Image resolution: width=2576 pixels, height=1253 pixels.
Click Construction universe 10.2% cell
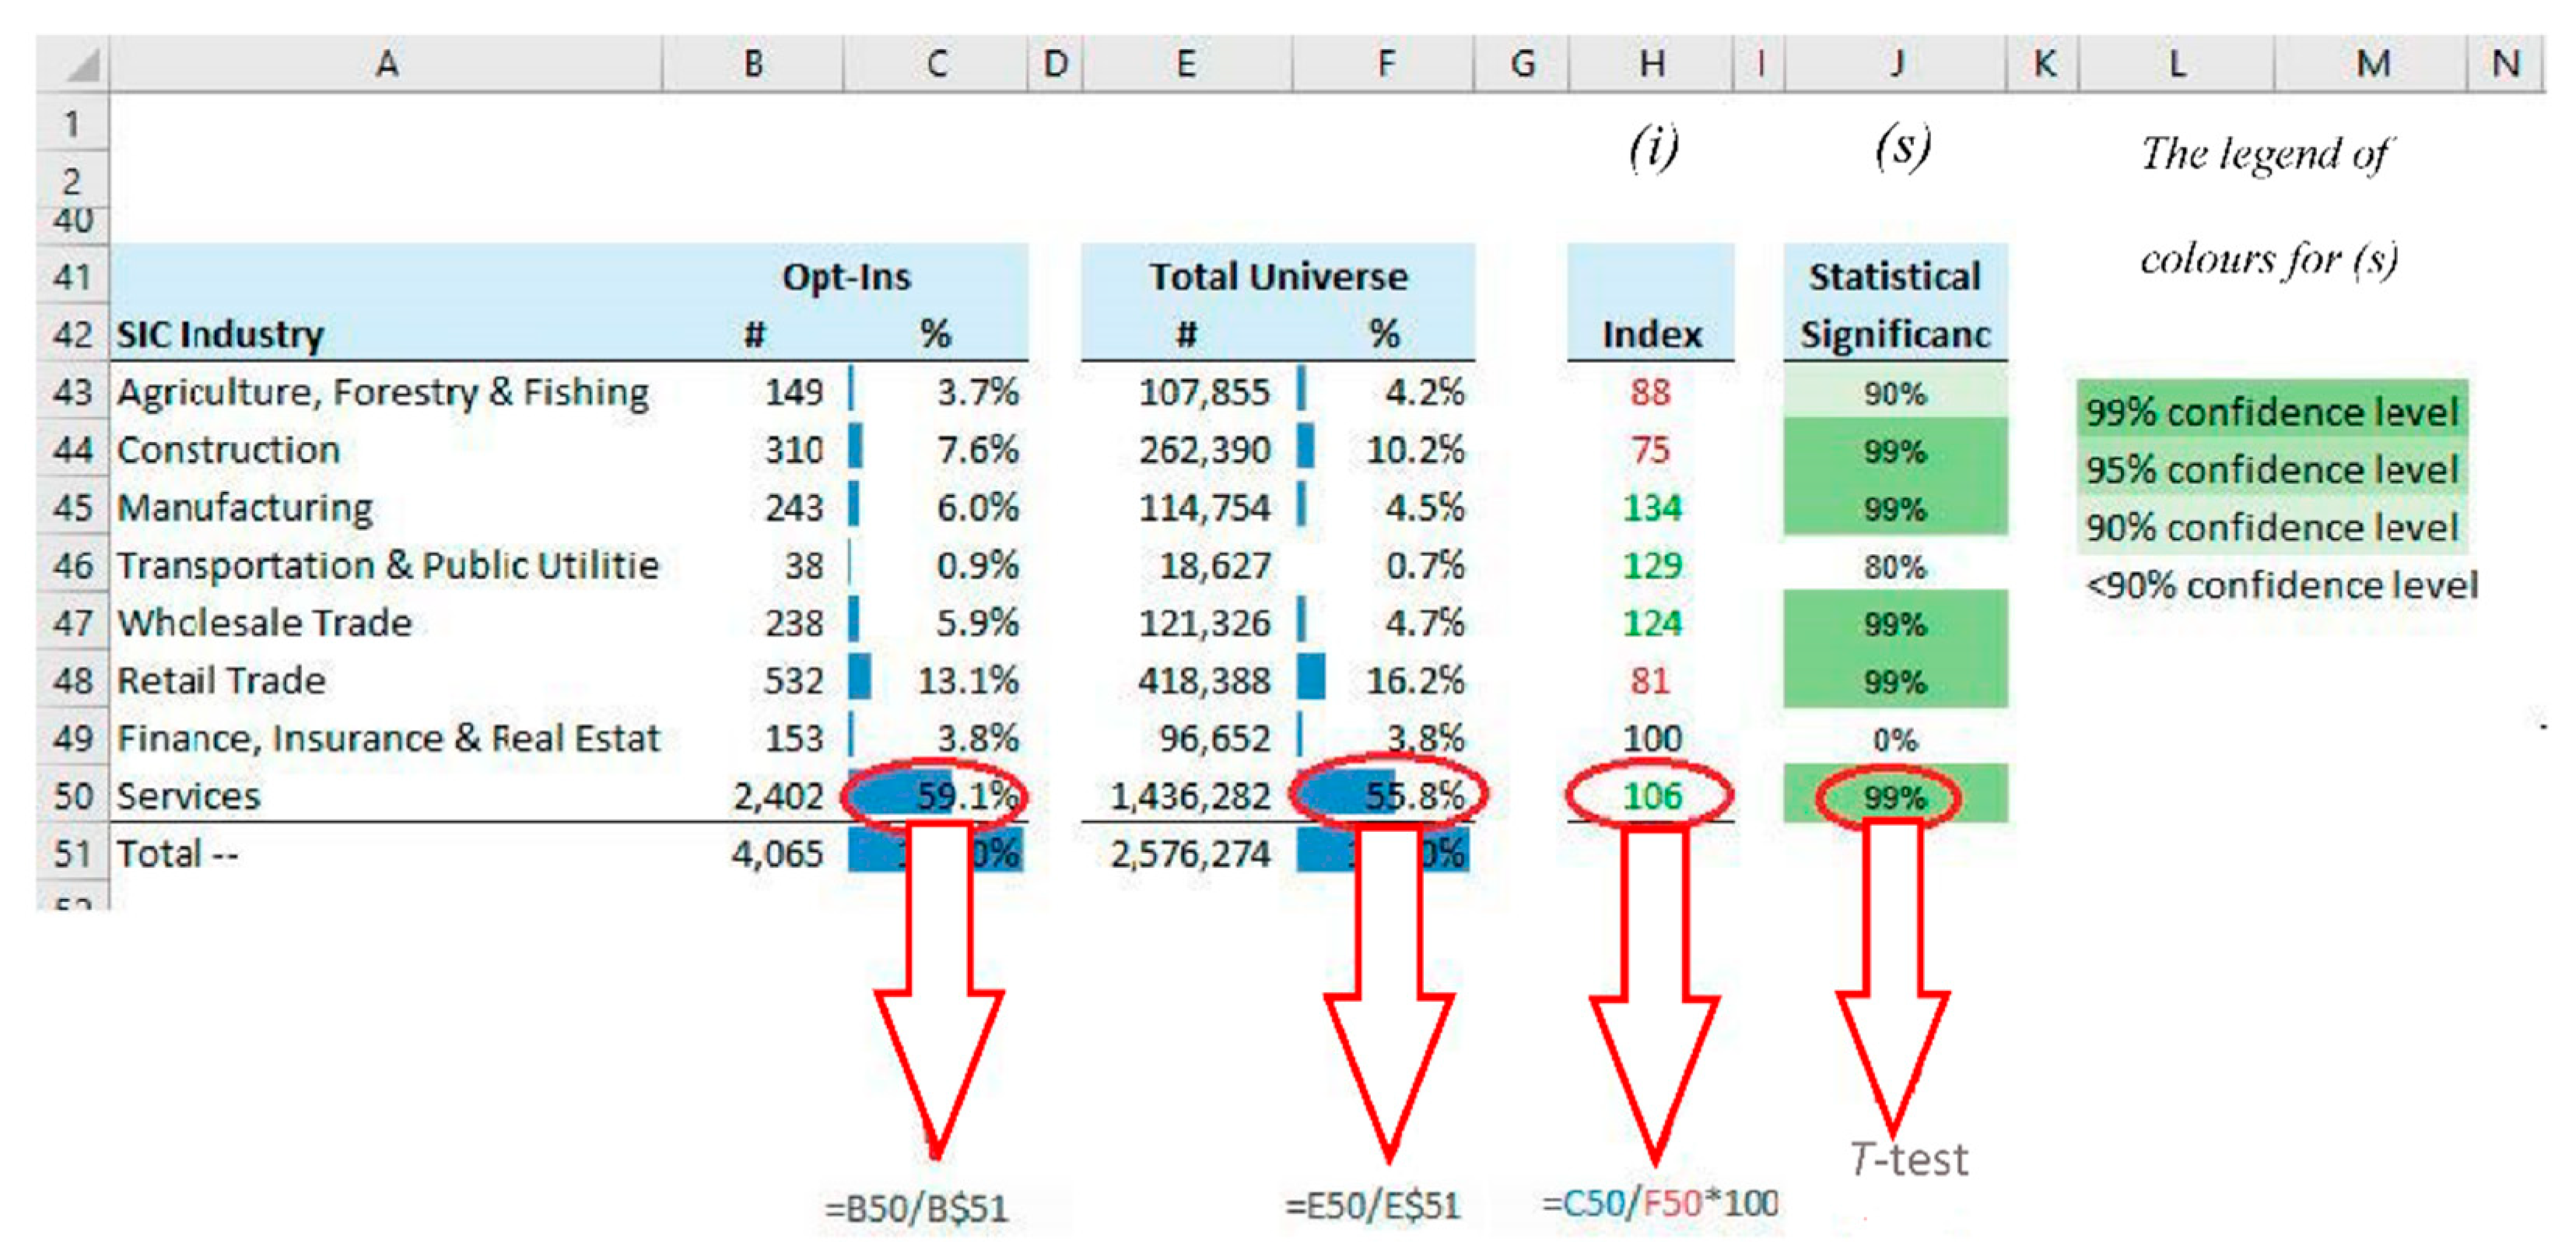(1384, 450)
